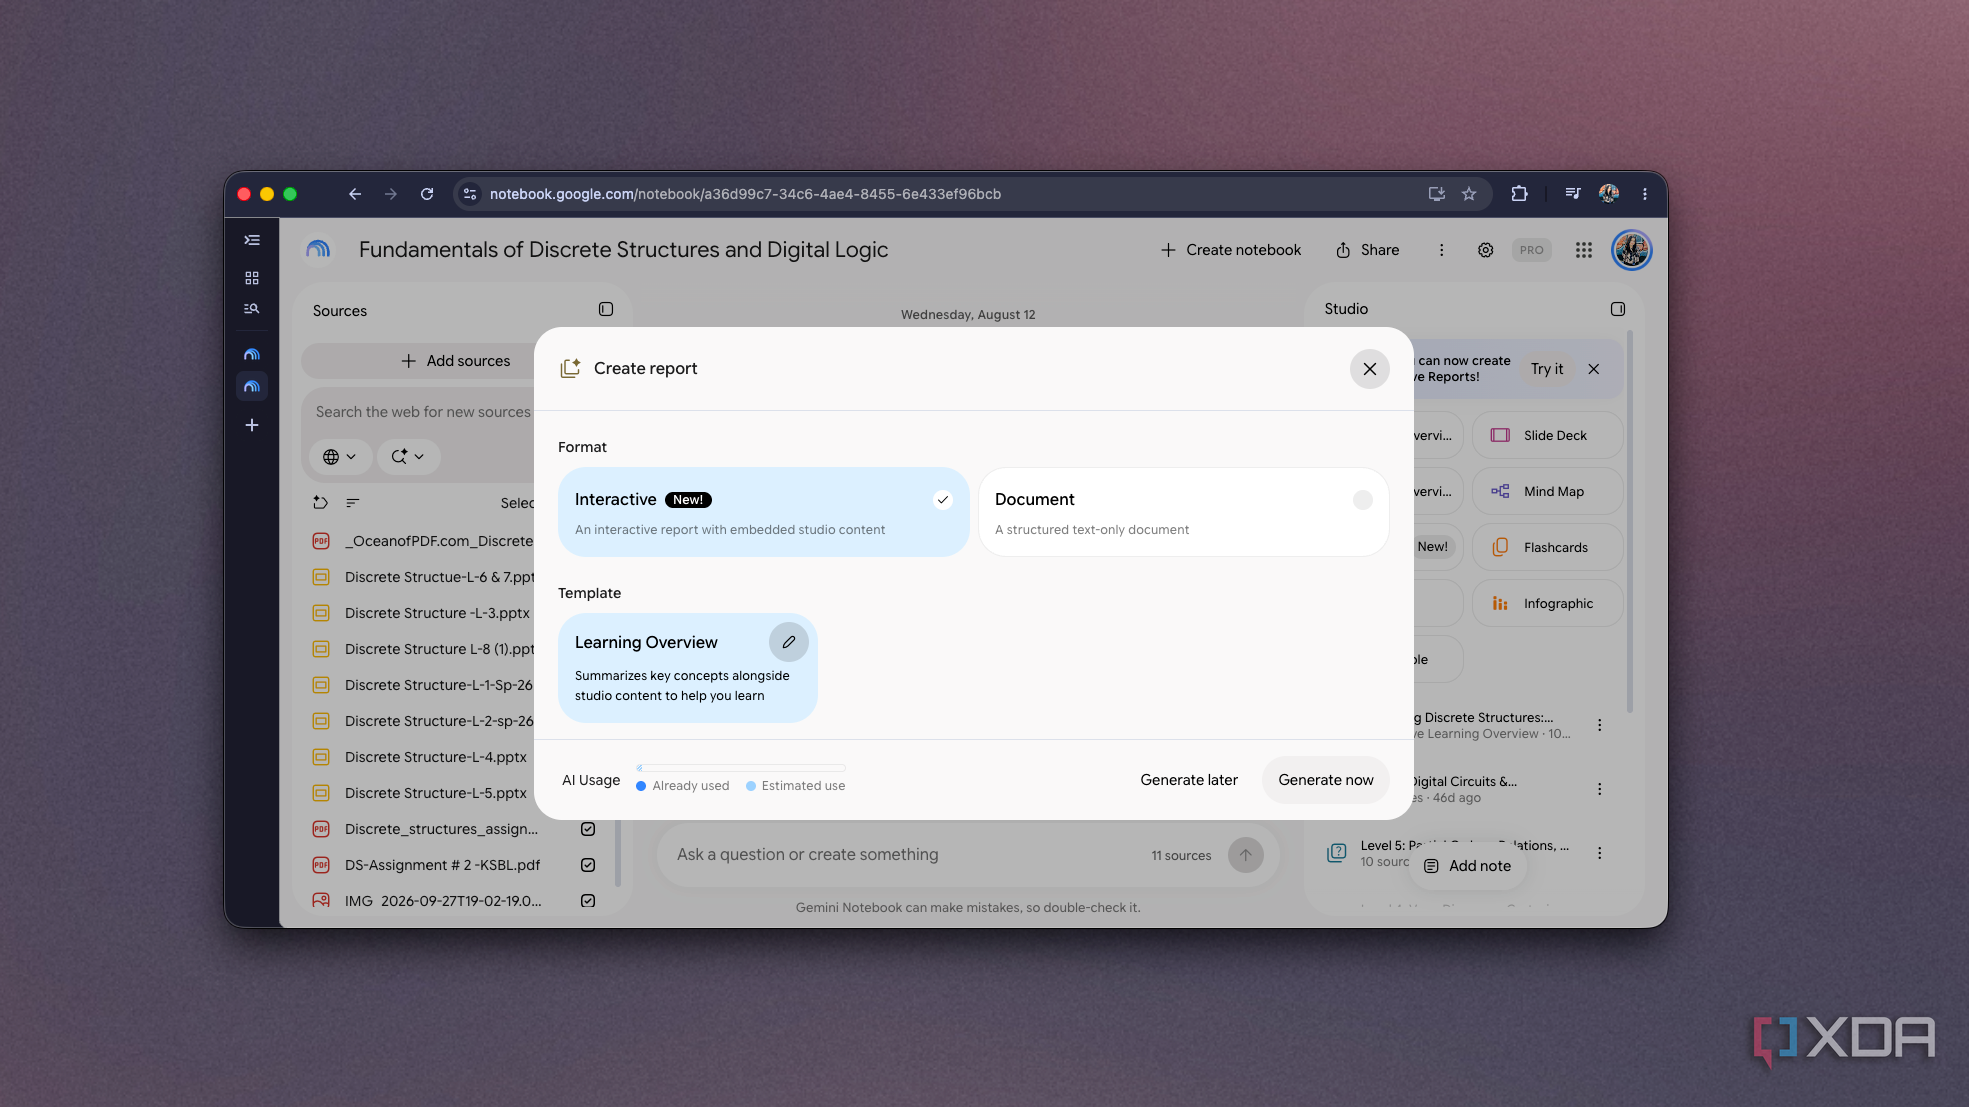The height and width of the screenshot is (1107, 1969).
Task: Click the NotebookLM logo
Action: tap(318, 250)
